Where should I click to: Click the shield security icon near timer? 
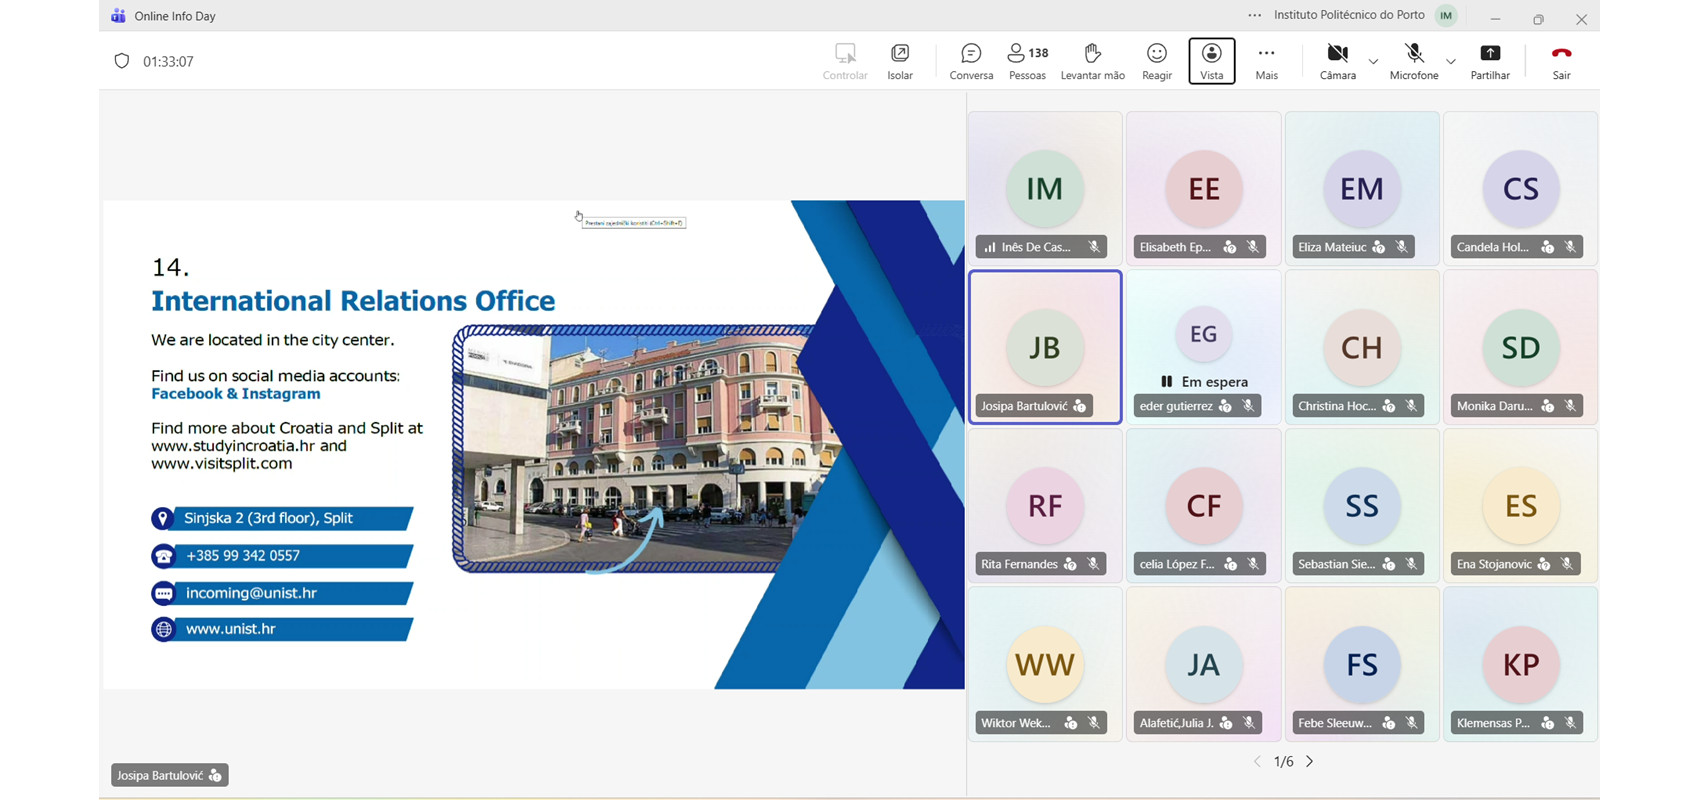tap(122, 61)
